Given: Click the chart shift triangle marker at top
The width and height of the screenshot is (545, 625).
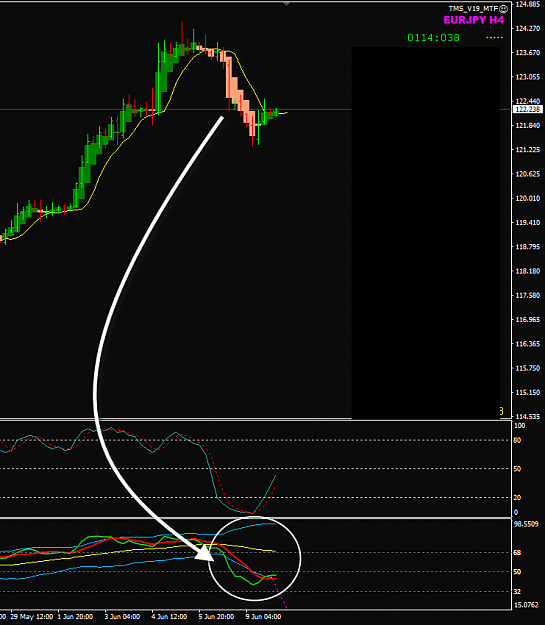Looking at the screenshot, I should point(286,4).
